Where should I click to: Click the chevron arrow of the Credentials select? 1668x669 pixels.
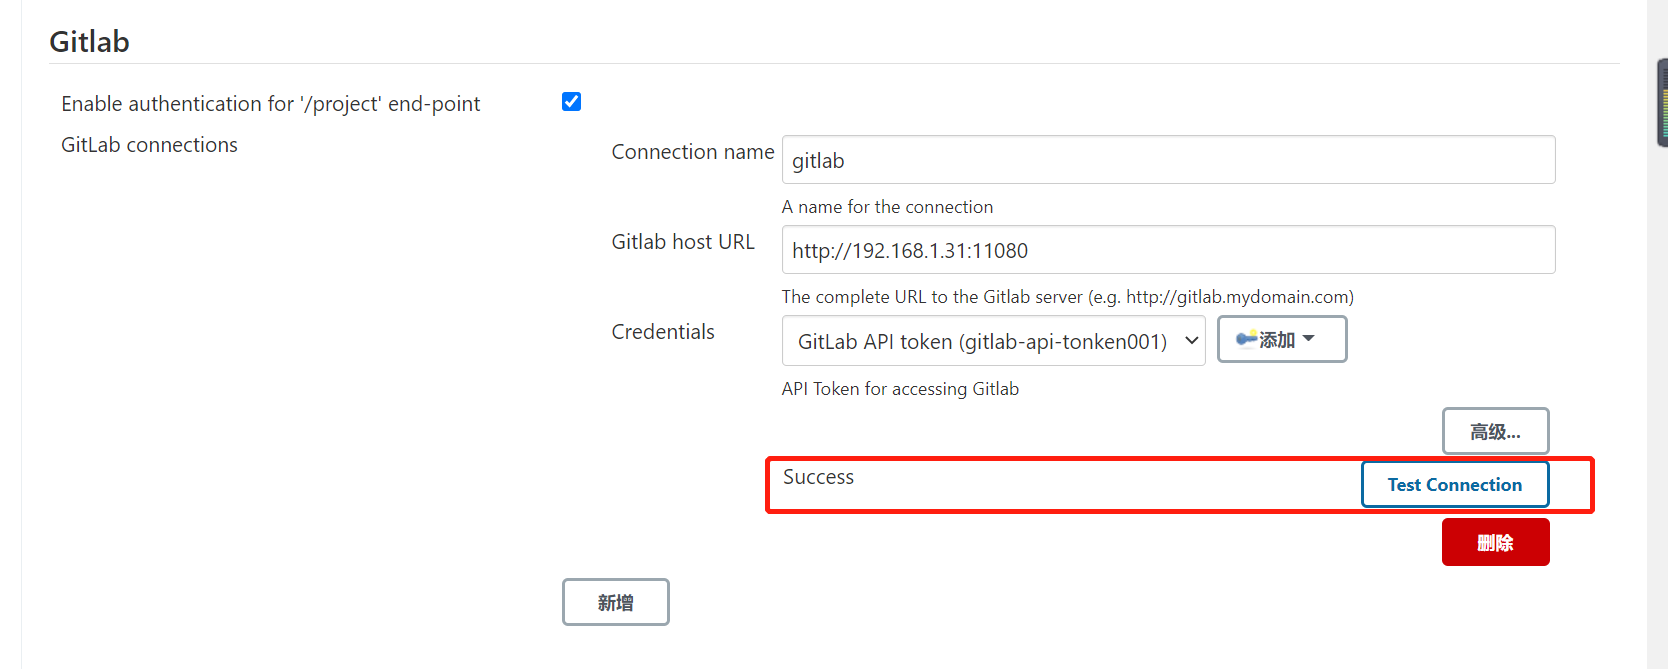point(1191,341)
